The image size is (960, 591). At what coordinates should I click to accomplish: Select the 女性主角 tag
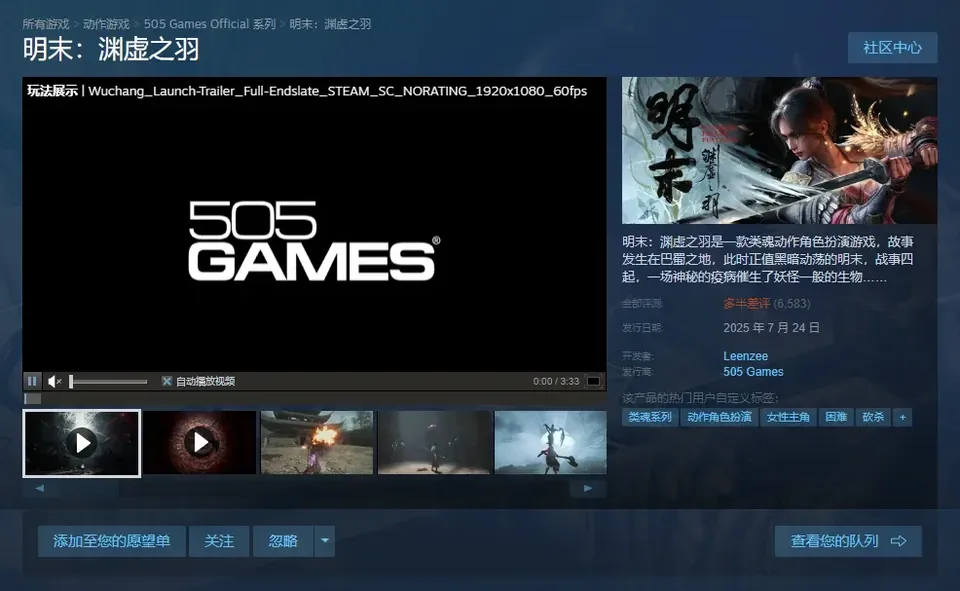[x=788, y=417]
